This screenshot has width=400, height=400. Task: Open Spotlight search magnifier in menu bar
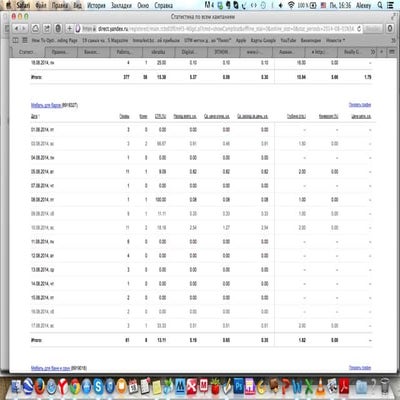click(x=380, y=5)
